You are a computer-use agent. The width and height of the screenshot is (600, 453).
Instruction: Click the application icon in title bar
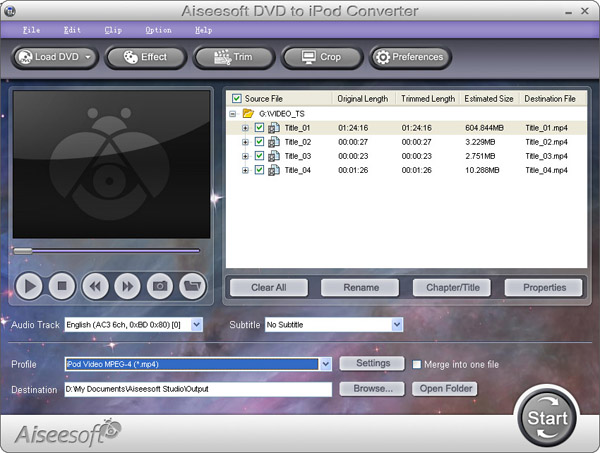[10, 11]
